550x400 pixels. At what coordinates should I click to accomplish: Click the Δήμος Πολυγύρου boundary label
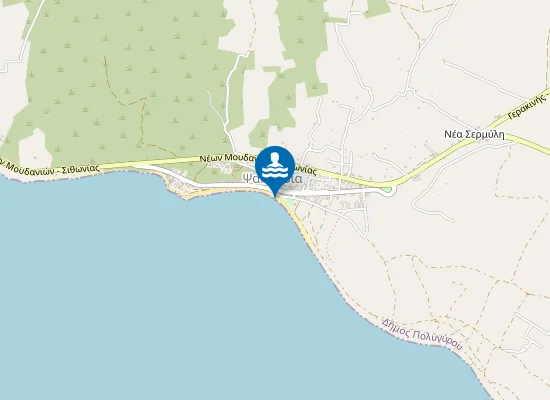(422, 334)
